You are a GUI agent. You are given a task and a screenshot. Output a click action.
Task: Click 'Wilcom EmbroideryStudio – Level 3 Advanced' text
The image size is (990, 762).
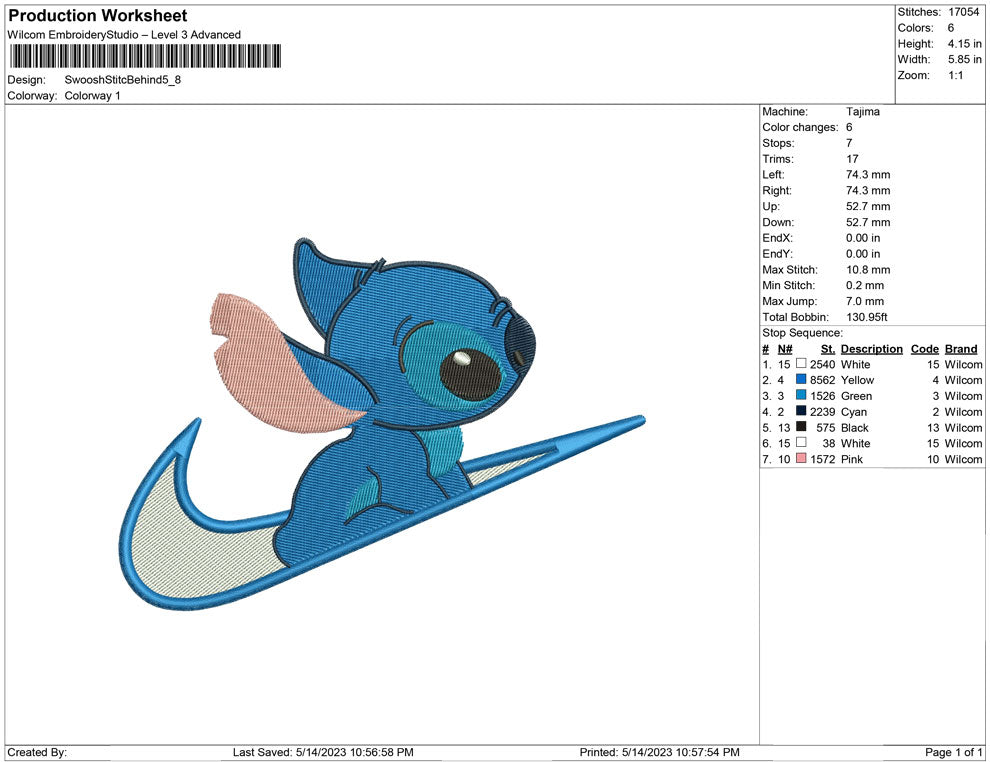[124, 35]
